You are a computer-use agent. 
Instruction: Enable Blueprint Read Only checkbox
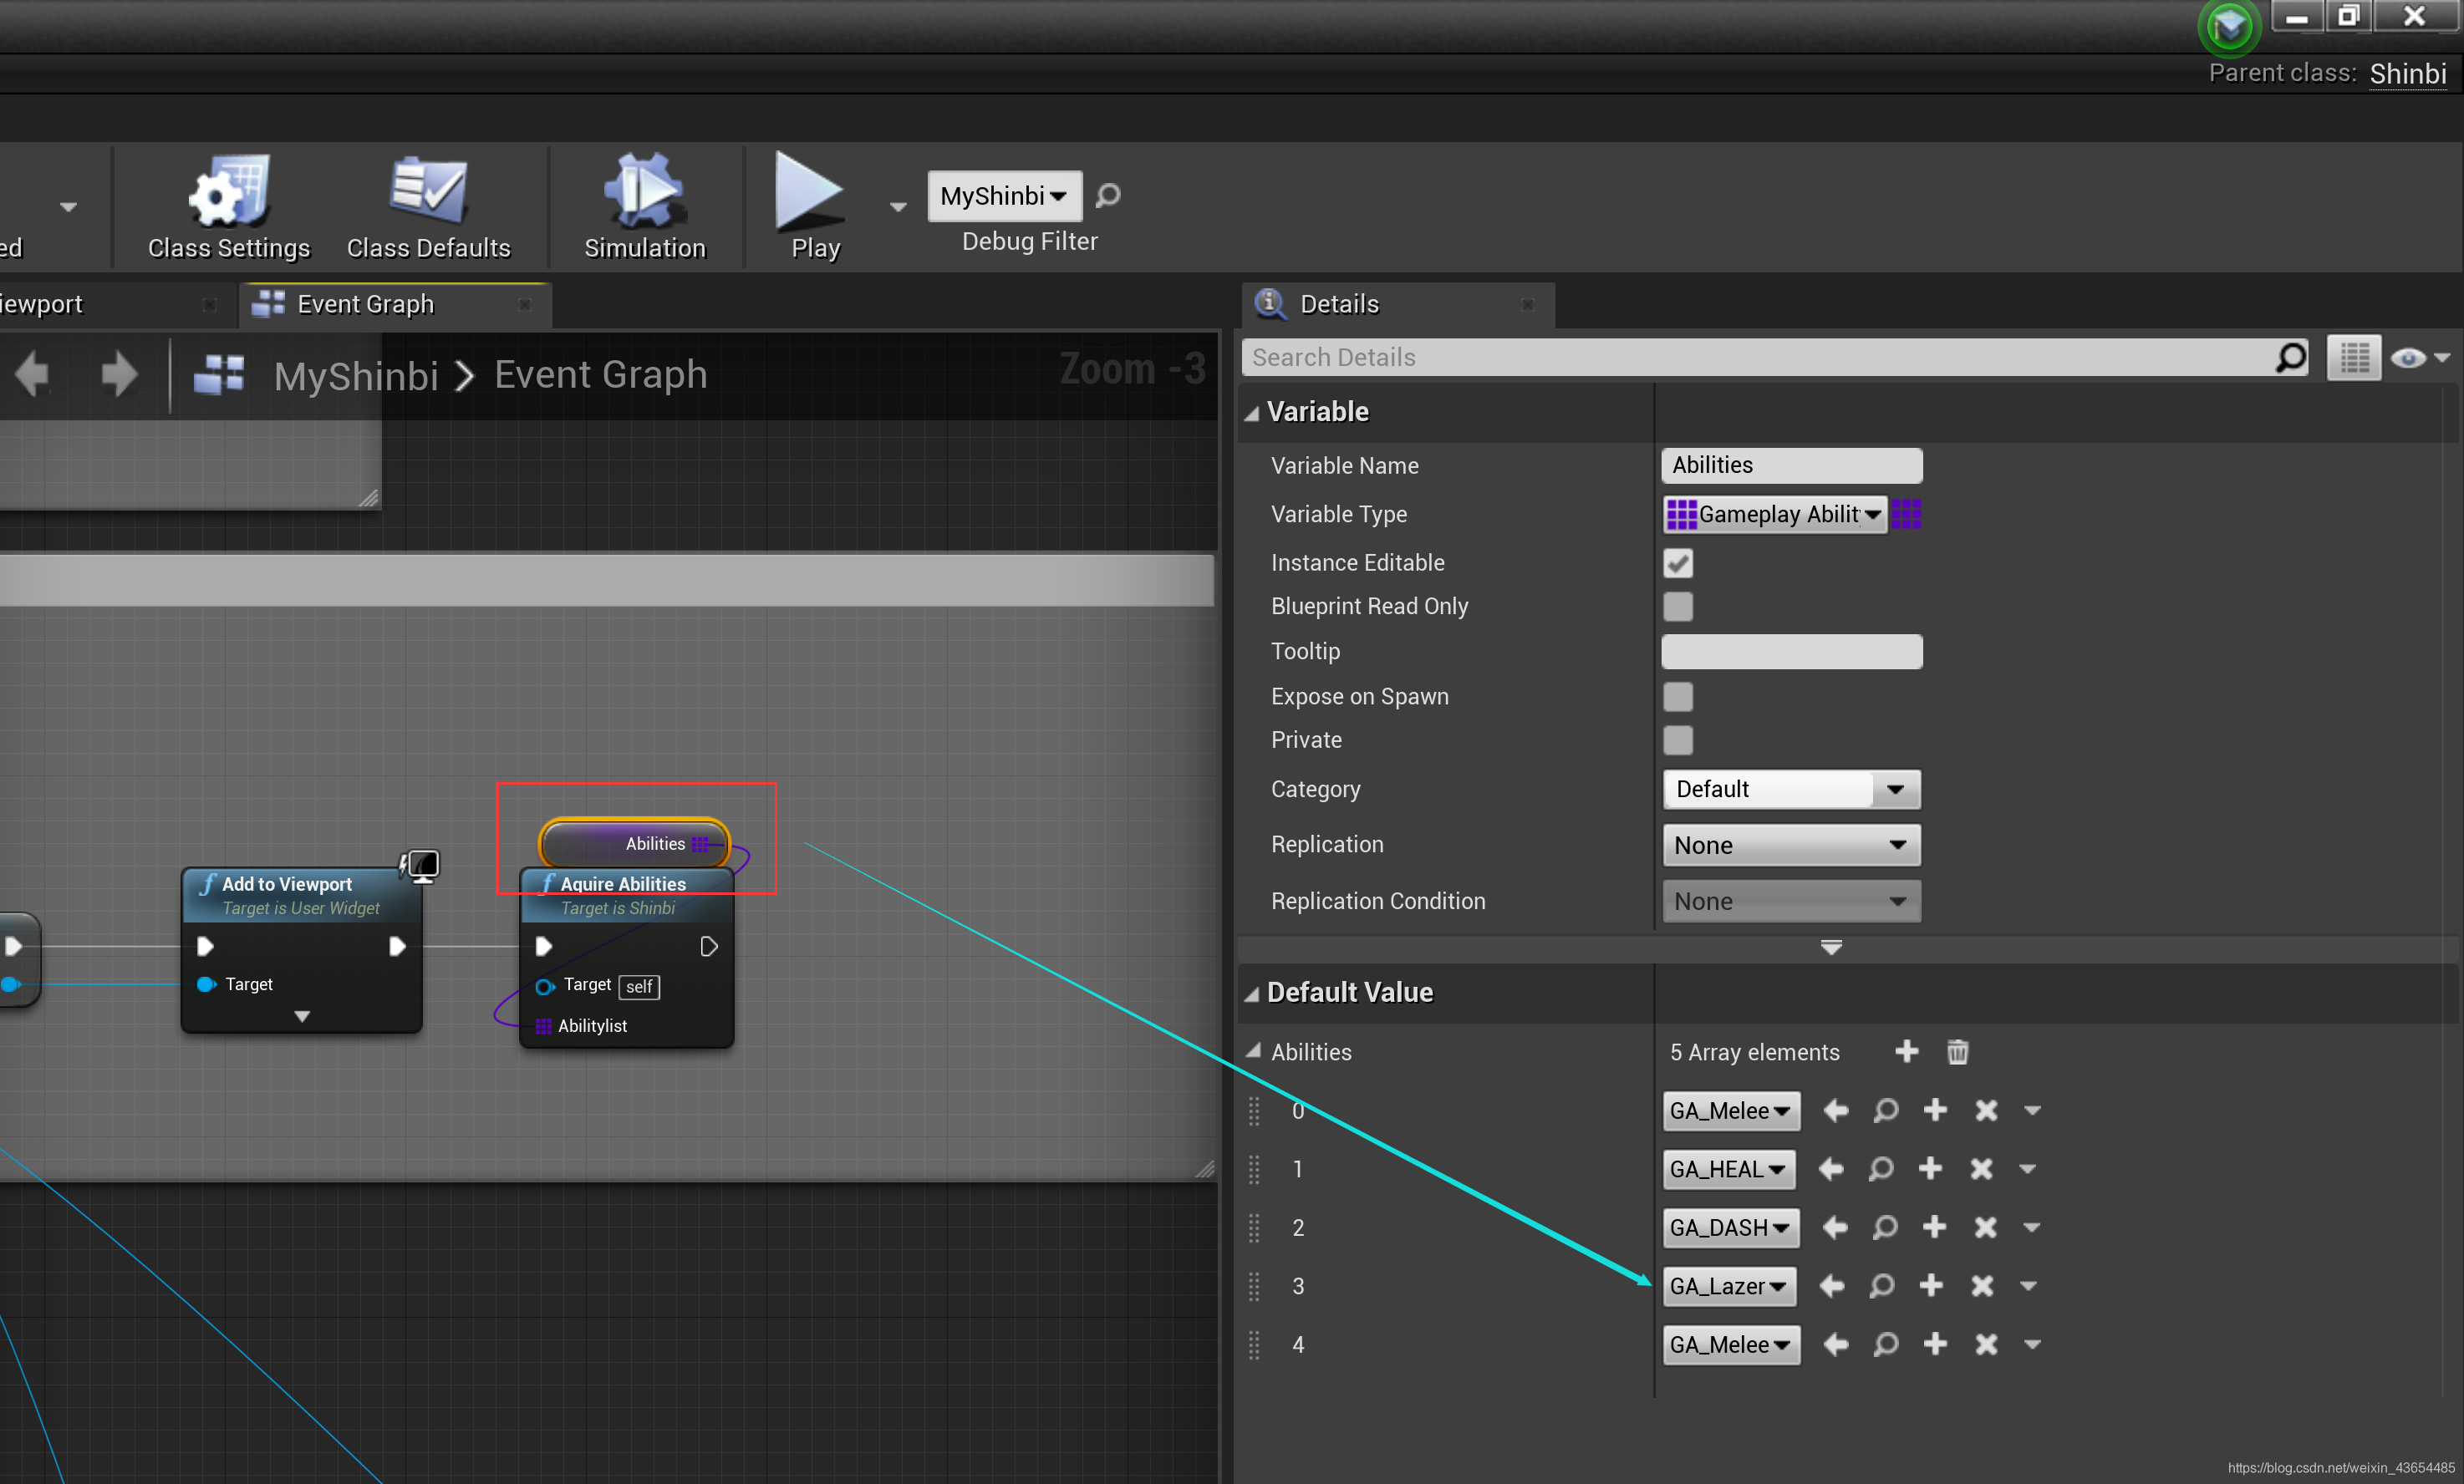[x=1677, y=607]
